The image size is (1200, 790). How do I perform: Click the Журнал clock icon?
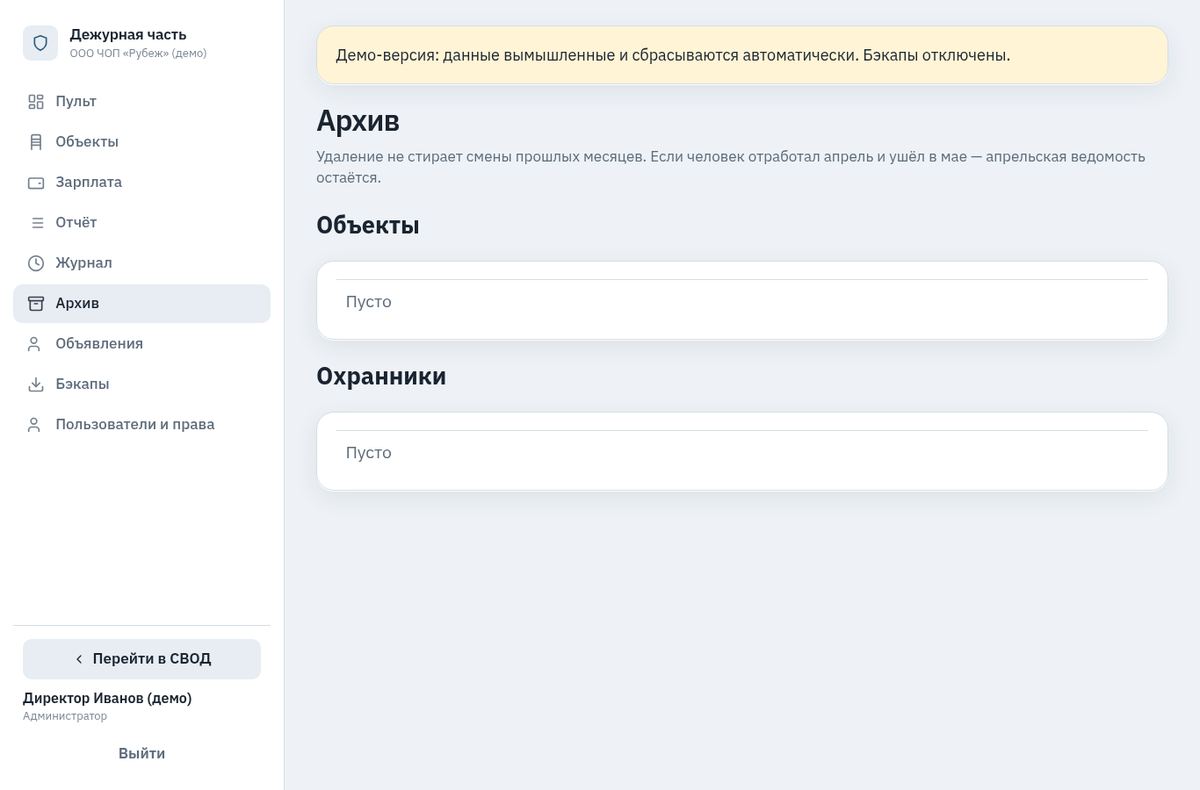click(36, 263)
